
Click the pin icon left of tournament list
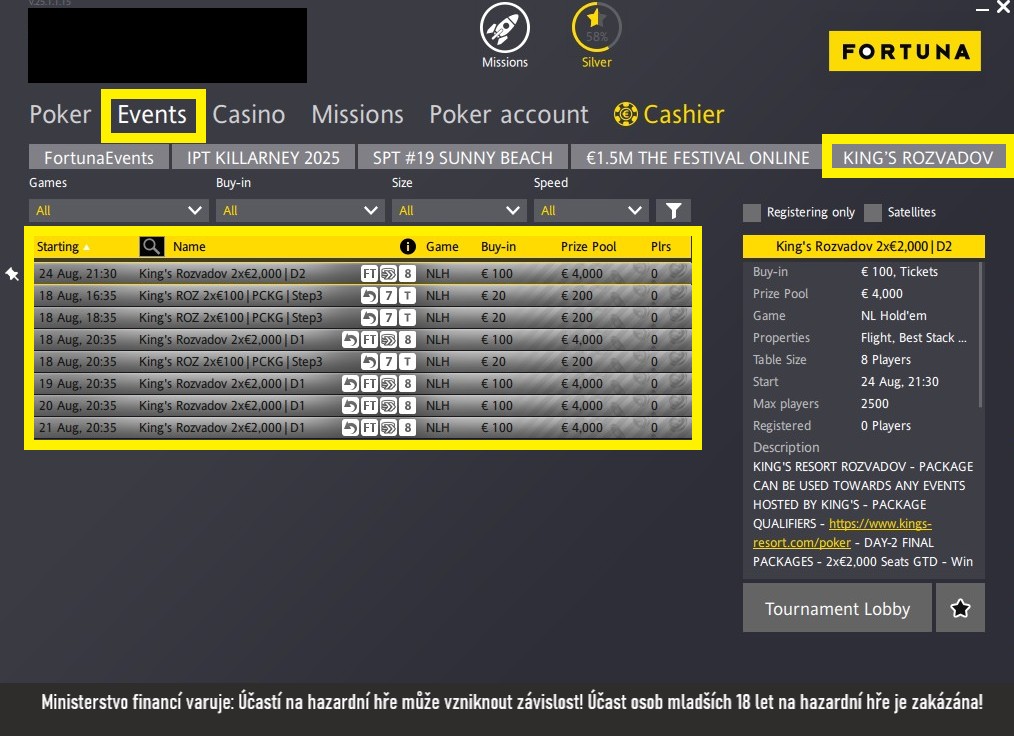tap(13, 274)
